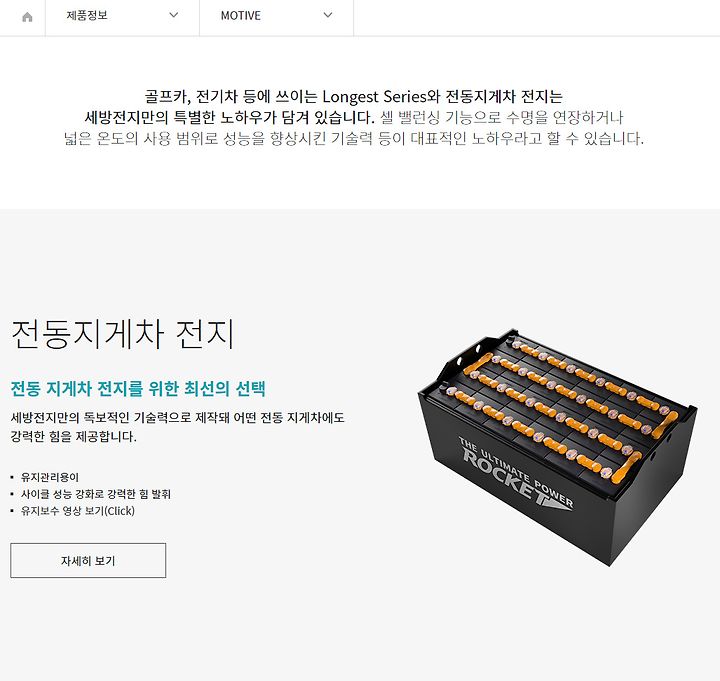Click the chevron arrow next to MOTIVE
The height and width of the screenshot is (681, 720).
[x=328, y=15]
